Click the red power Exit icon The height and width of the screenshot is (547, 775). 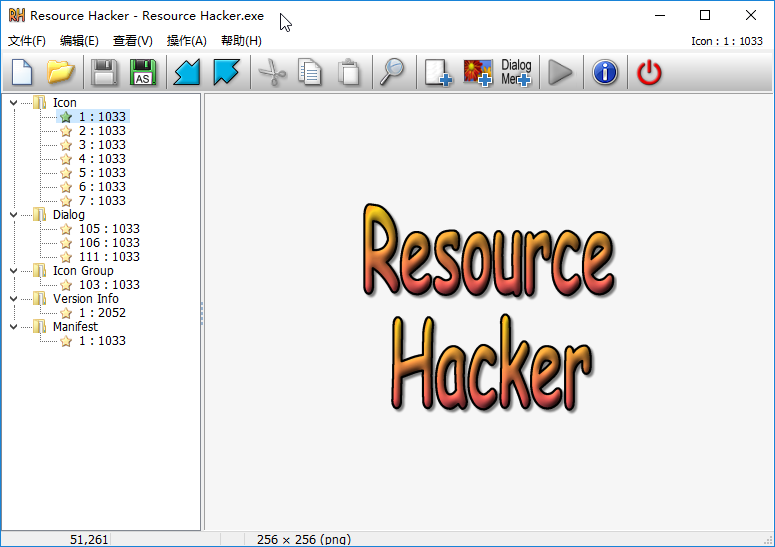[650, 73]
